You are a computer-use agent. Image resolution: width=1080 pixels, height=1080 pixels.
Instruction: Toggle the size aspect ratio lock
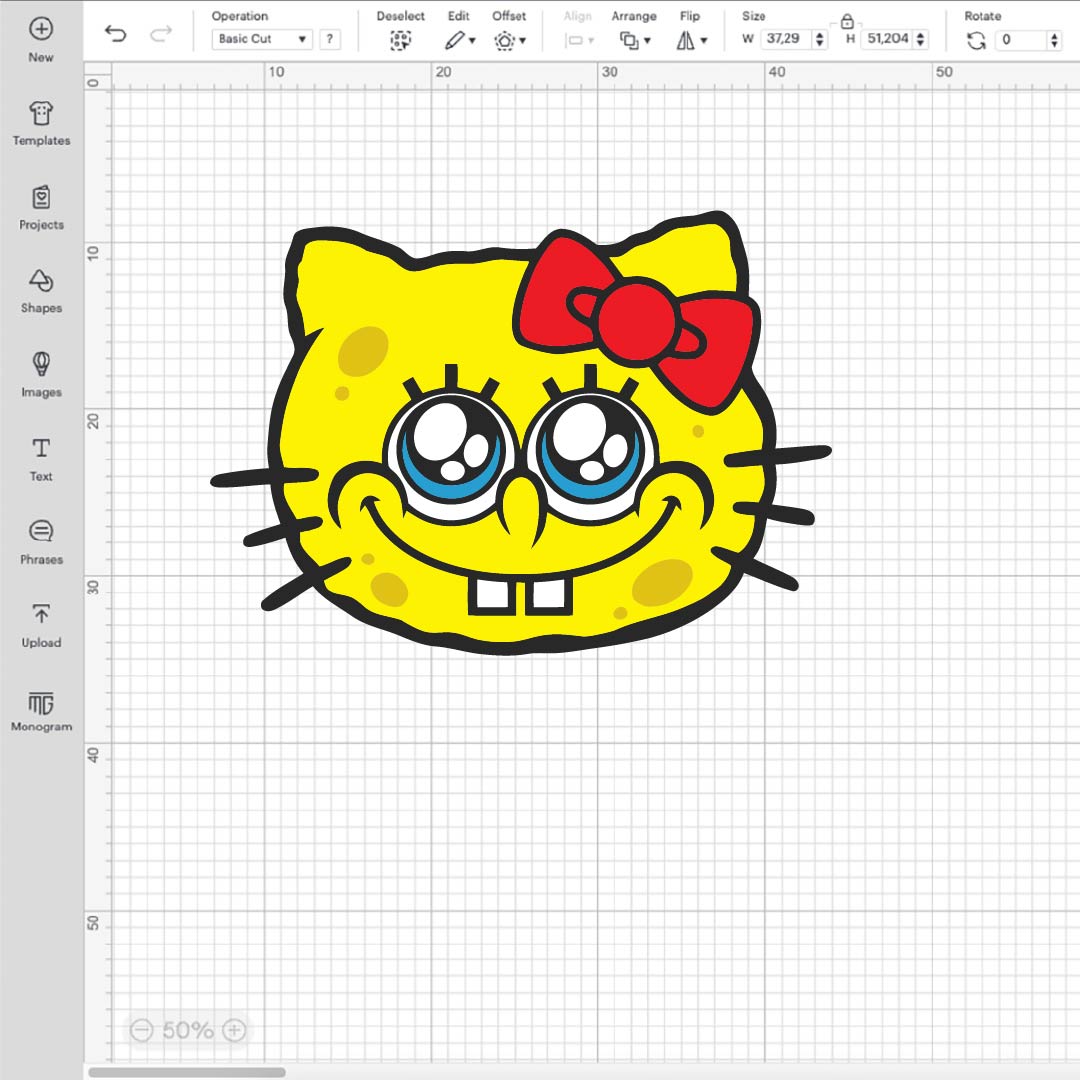point(847,23)
